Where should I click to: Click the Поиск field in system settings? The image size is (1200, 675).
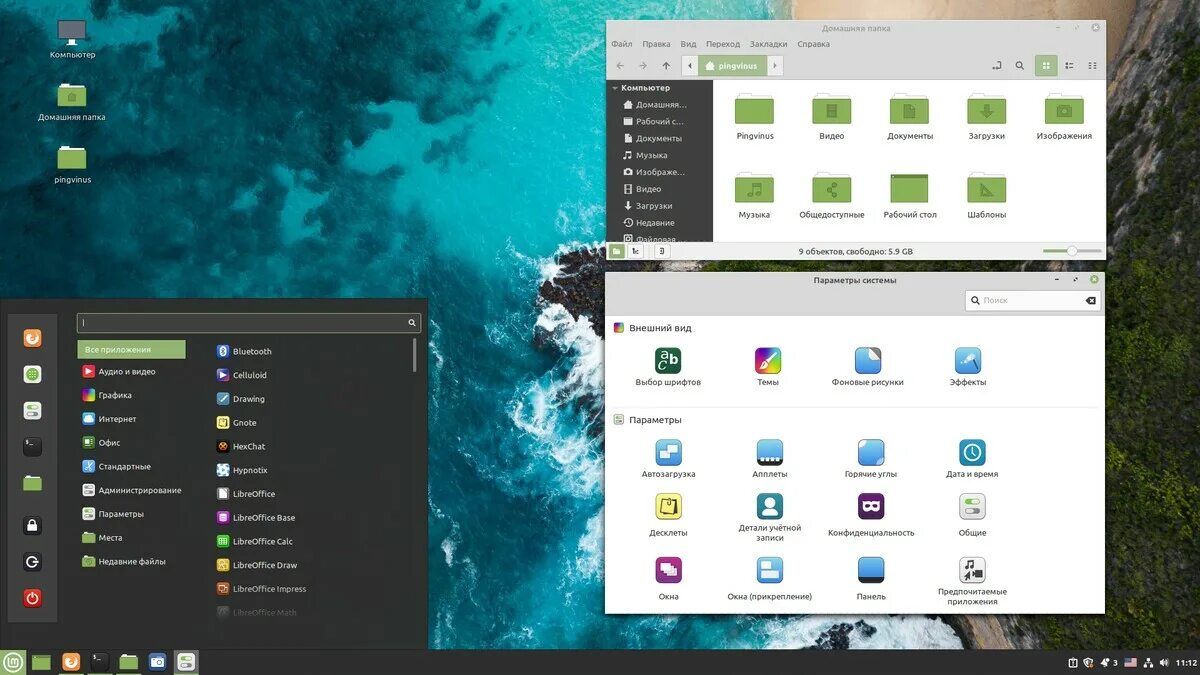click(1033, 300)
